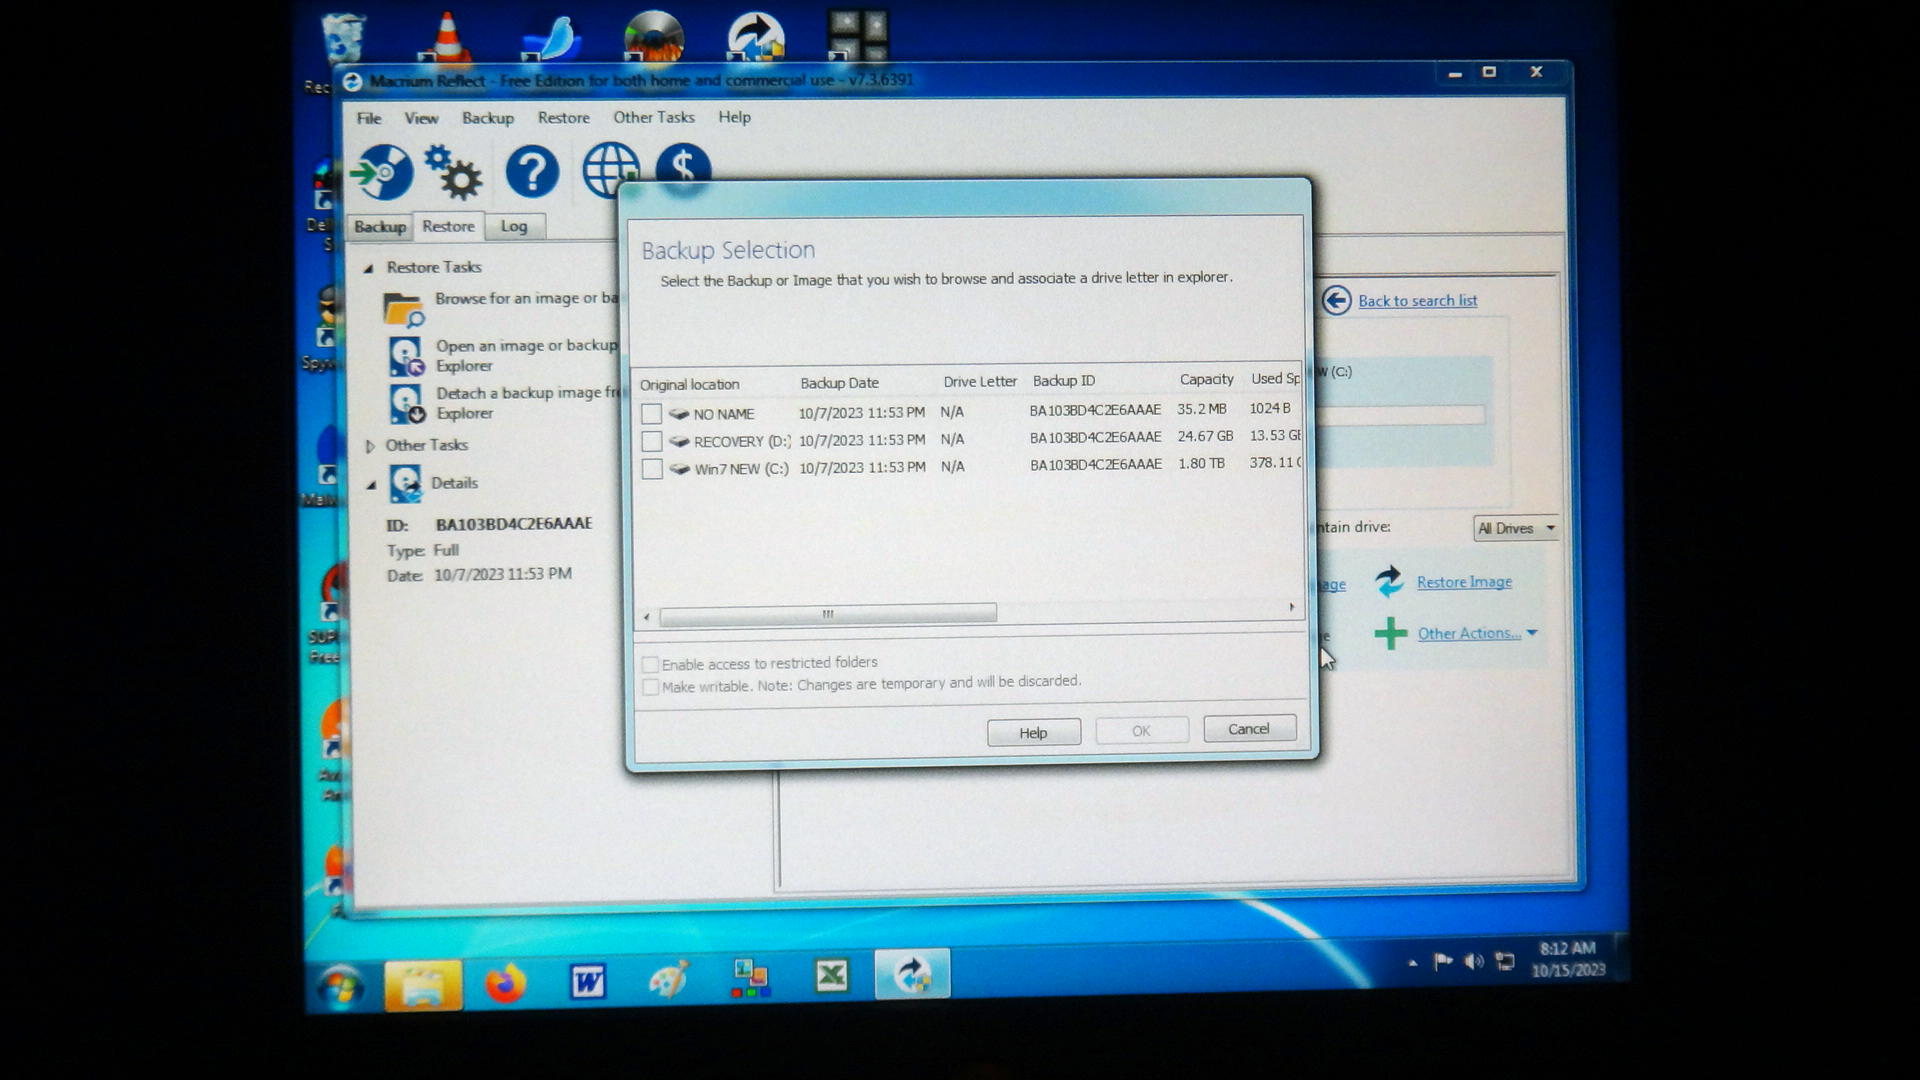
Task: Cancel the Backup Selection dialog
Action: coord(1249,729)
